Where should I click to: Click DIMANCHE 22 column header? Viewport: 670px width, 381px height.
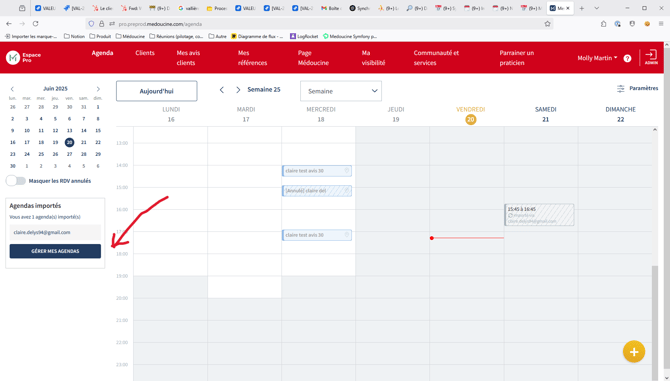(x=620, y=114)
